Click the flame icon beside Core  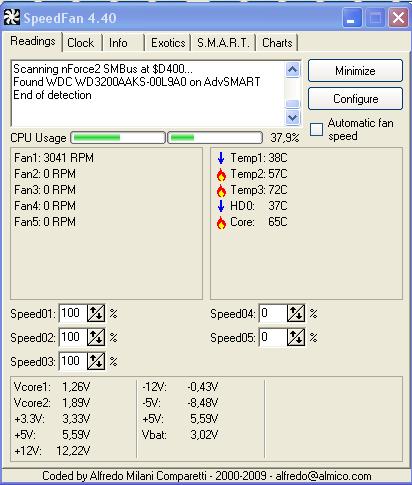coord(221,222)
